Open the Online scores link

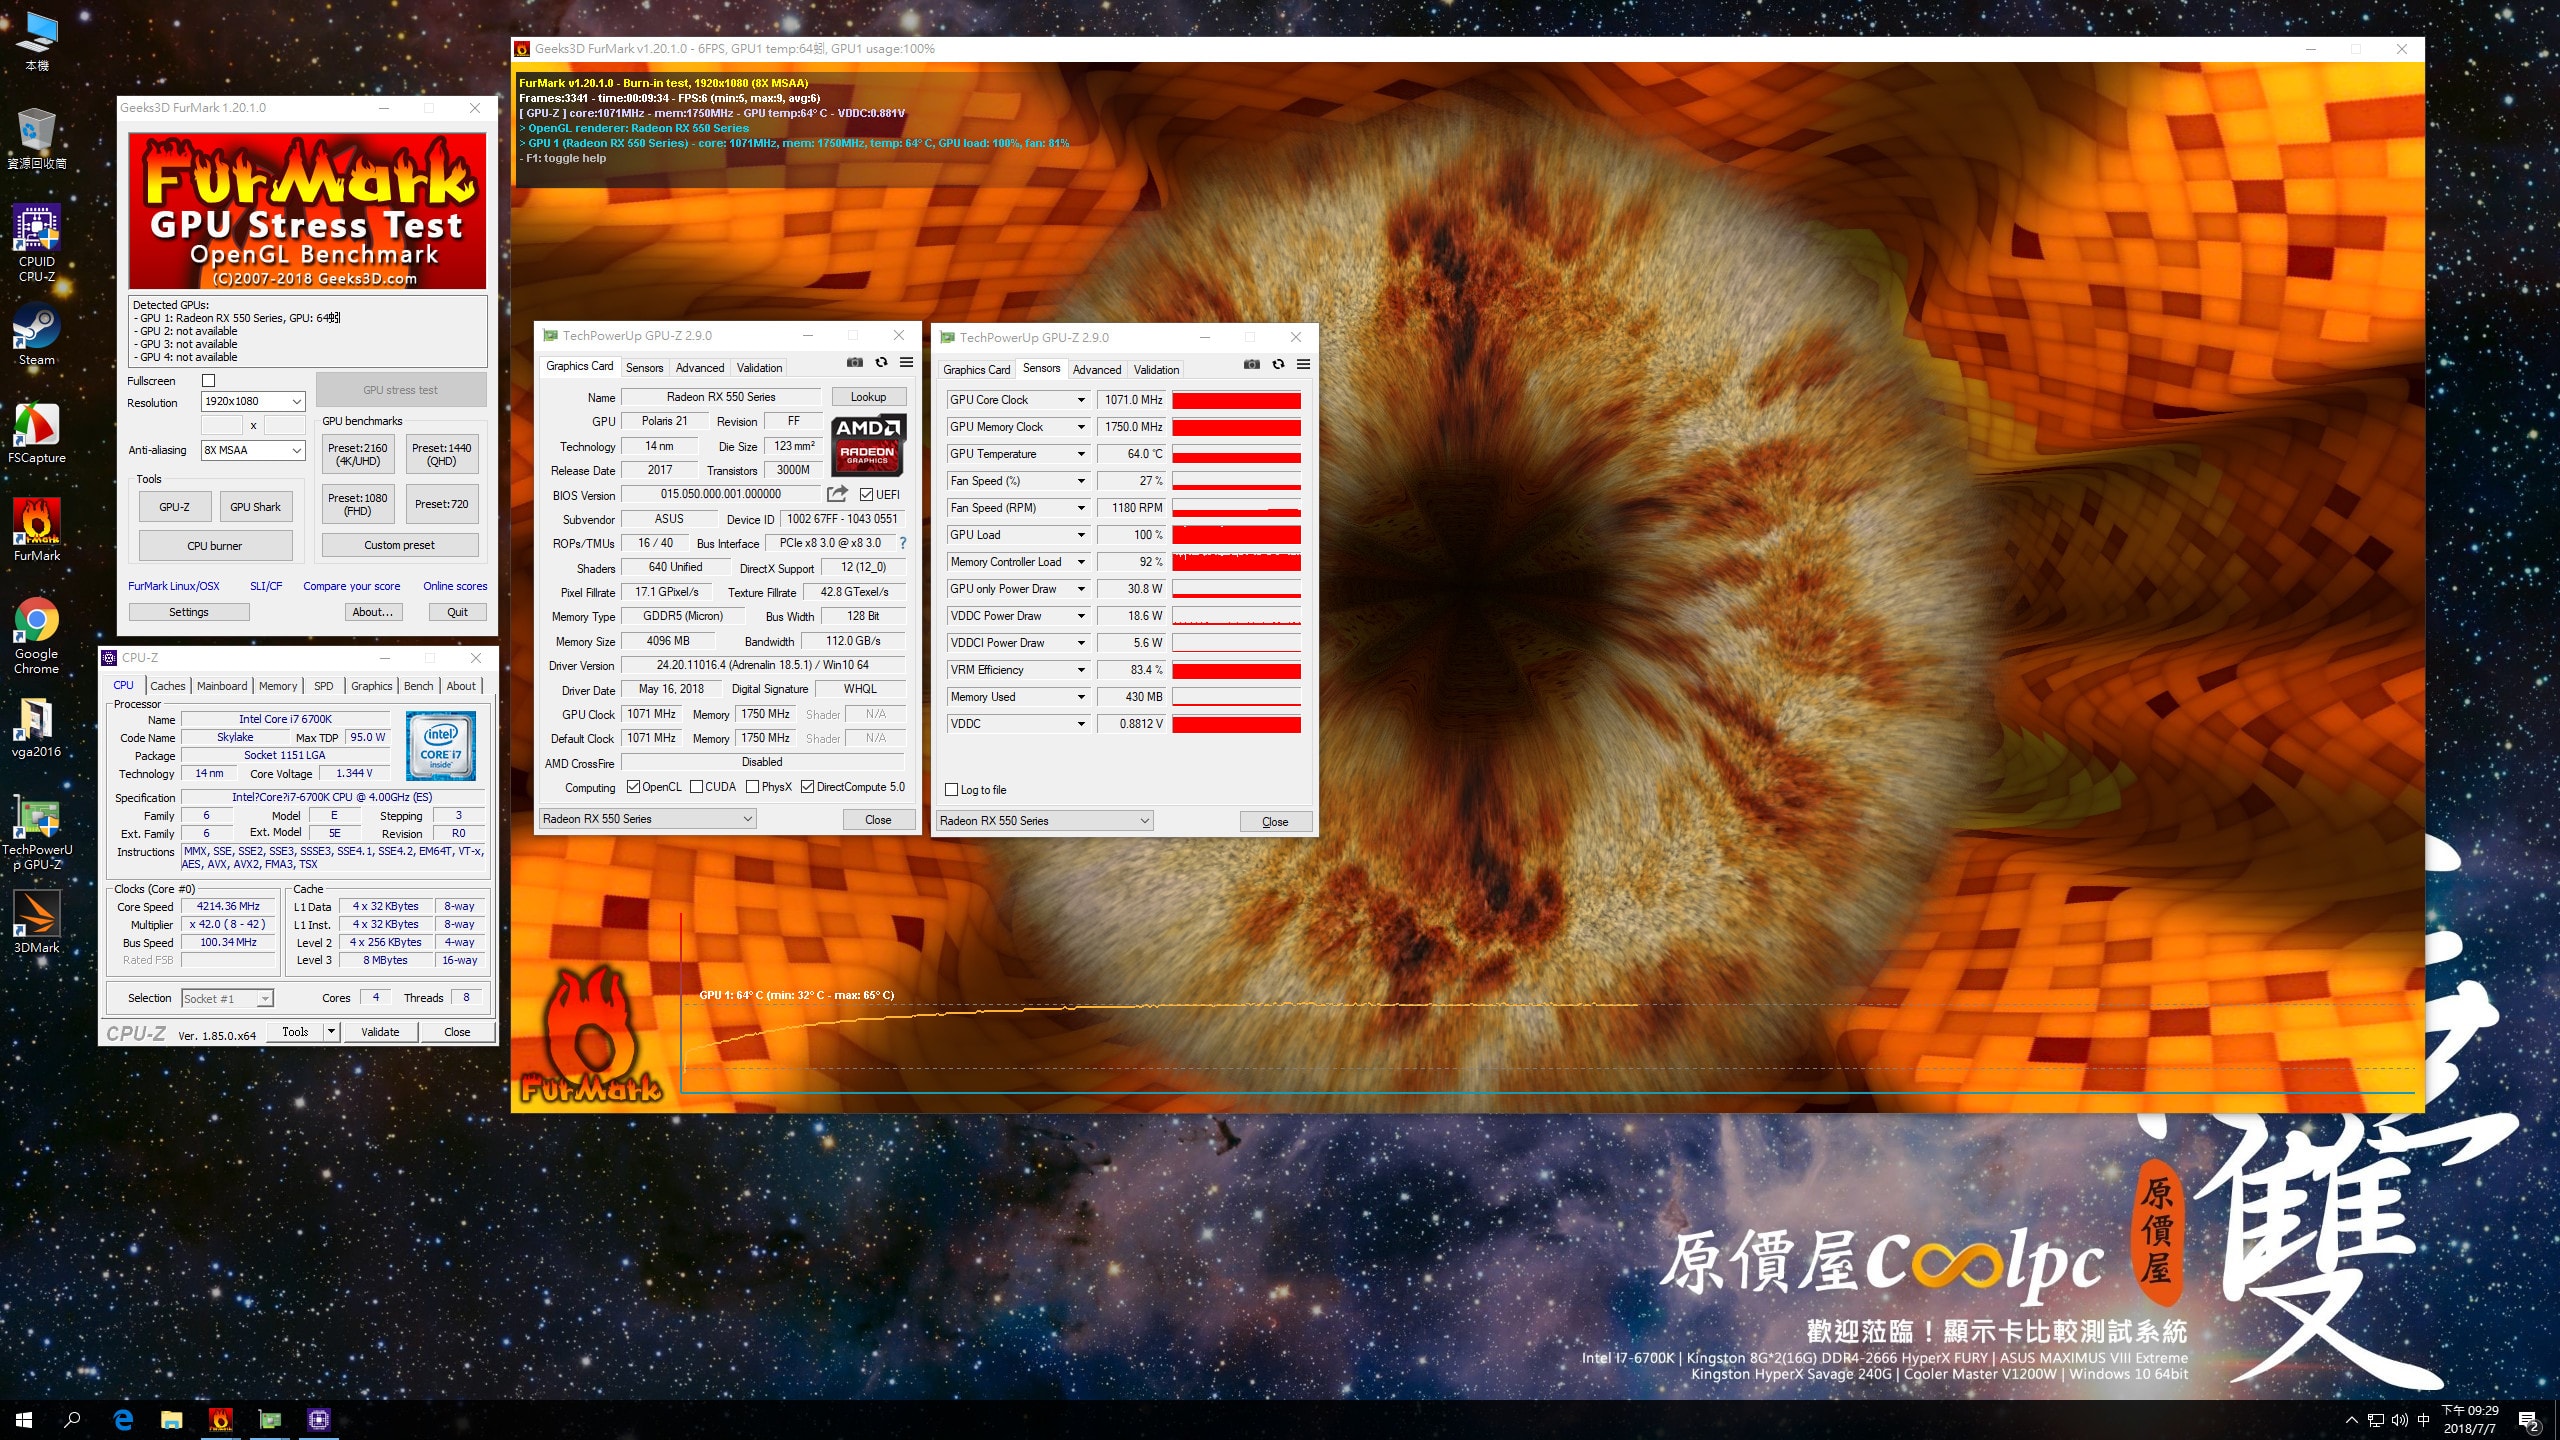pyautogui.click(x=455, y=586)
